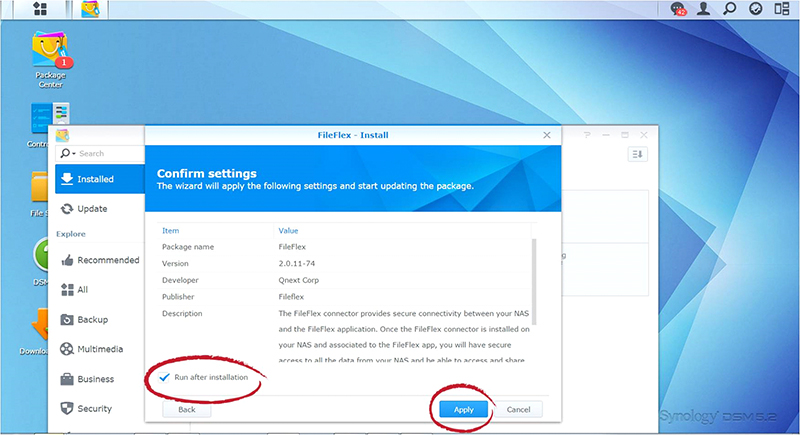The image size is (800, 435).
Task: Click the taskbar search magnifier icon
Action: (730, 9)
